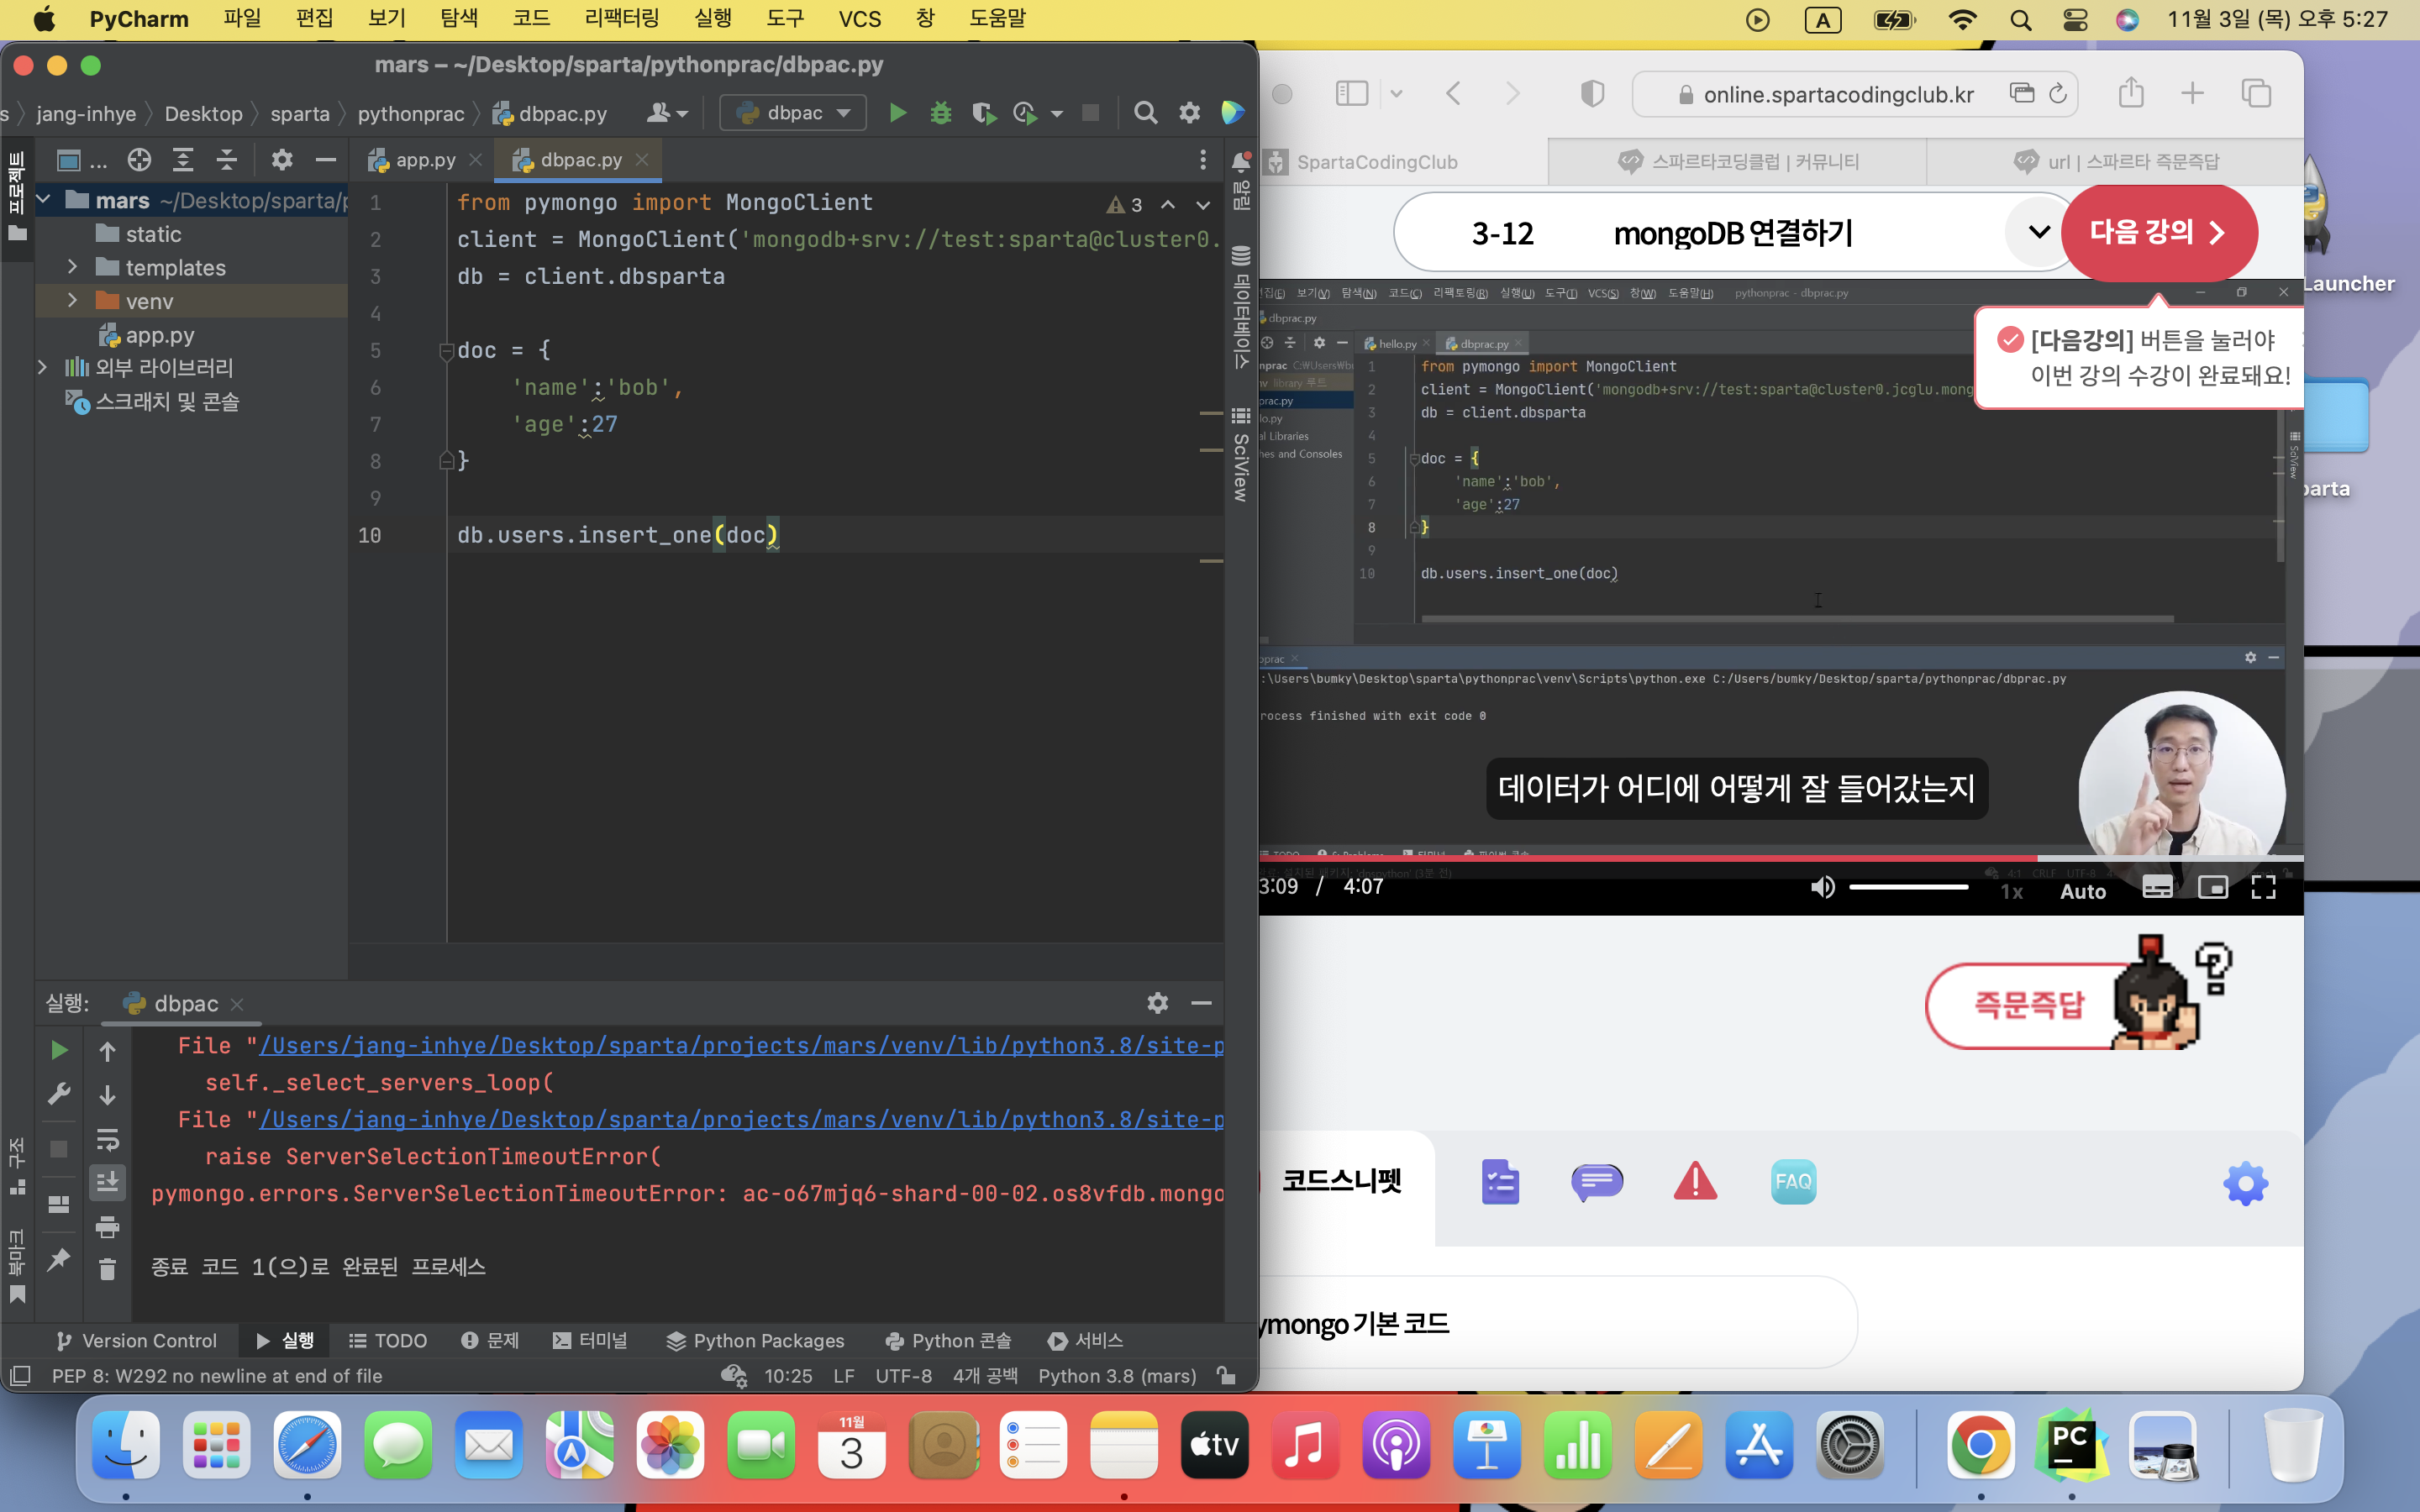
Task: Open Google Chrome from the Dock
Action: pyautogui.click(x=1980, y=1445)
